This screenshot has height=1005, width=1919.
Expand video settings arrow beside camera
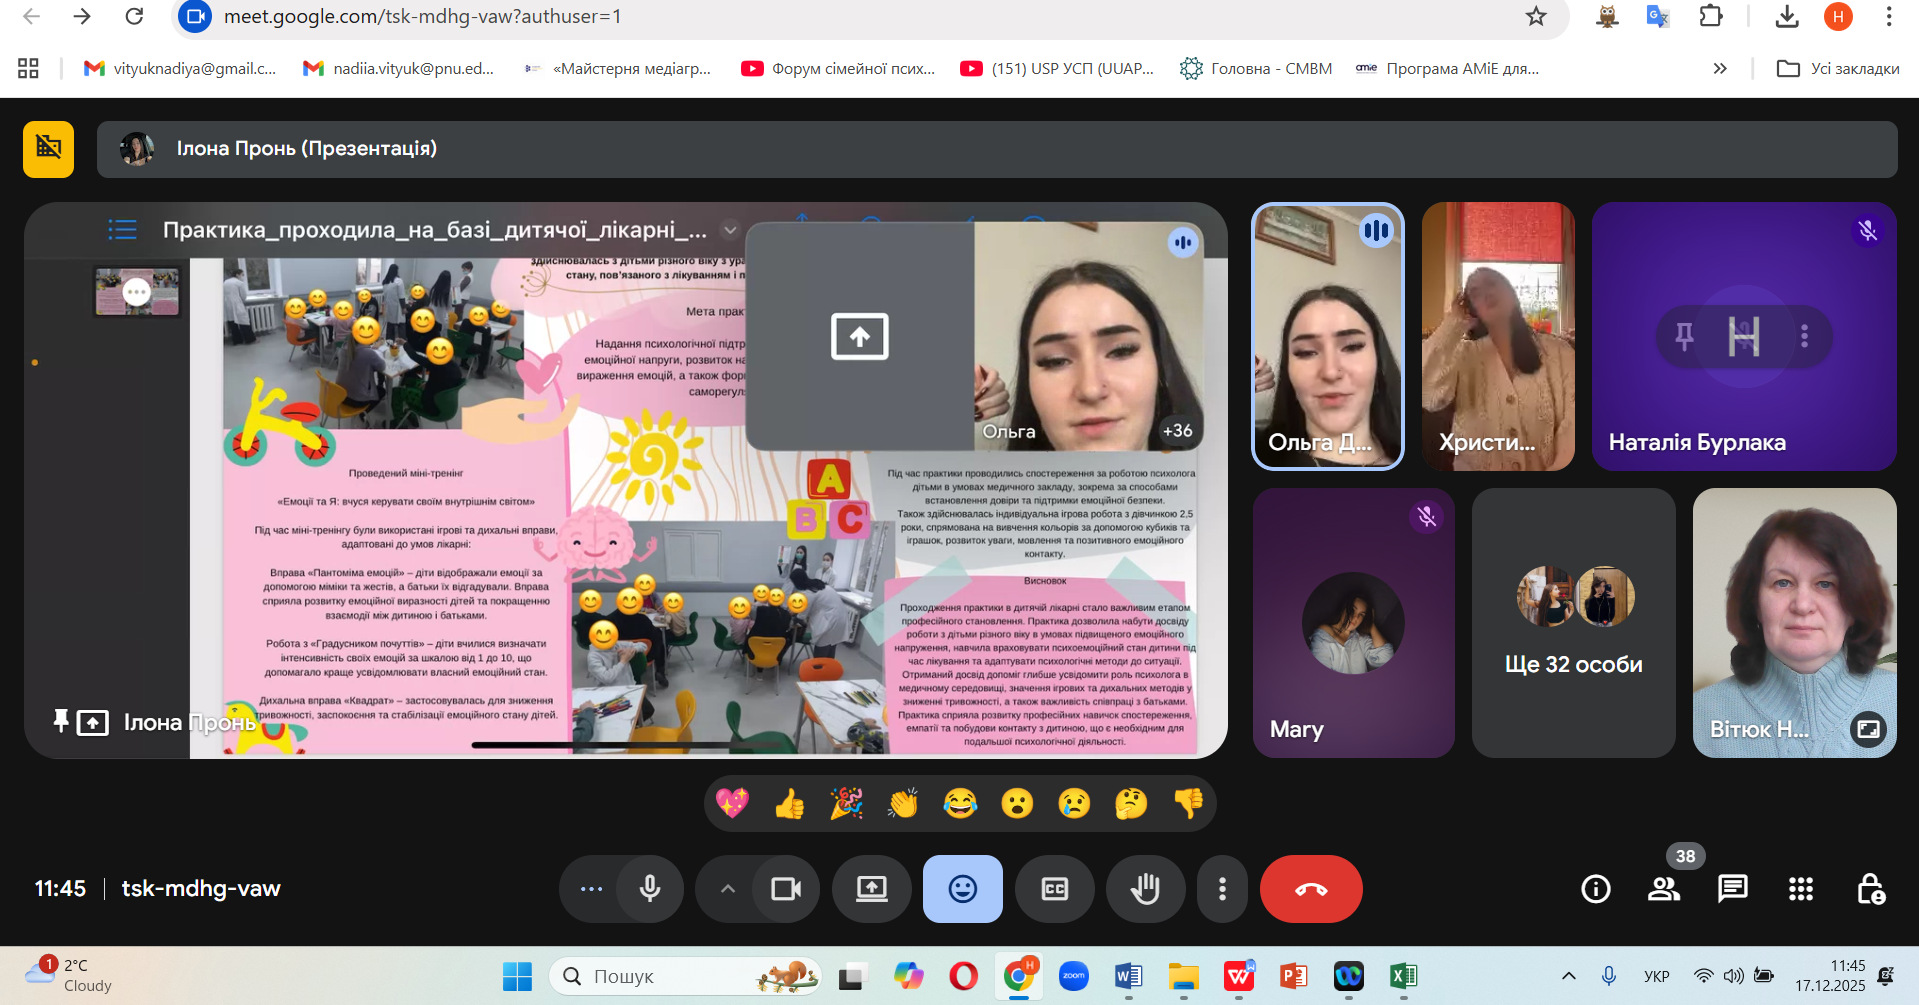pyautogui.click(x=728, y=889)
